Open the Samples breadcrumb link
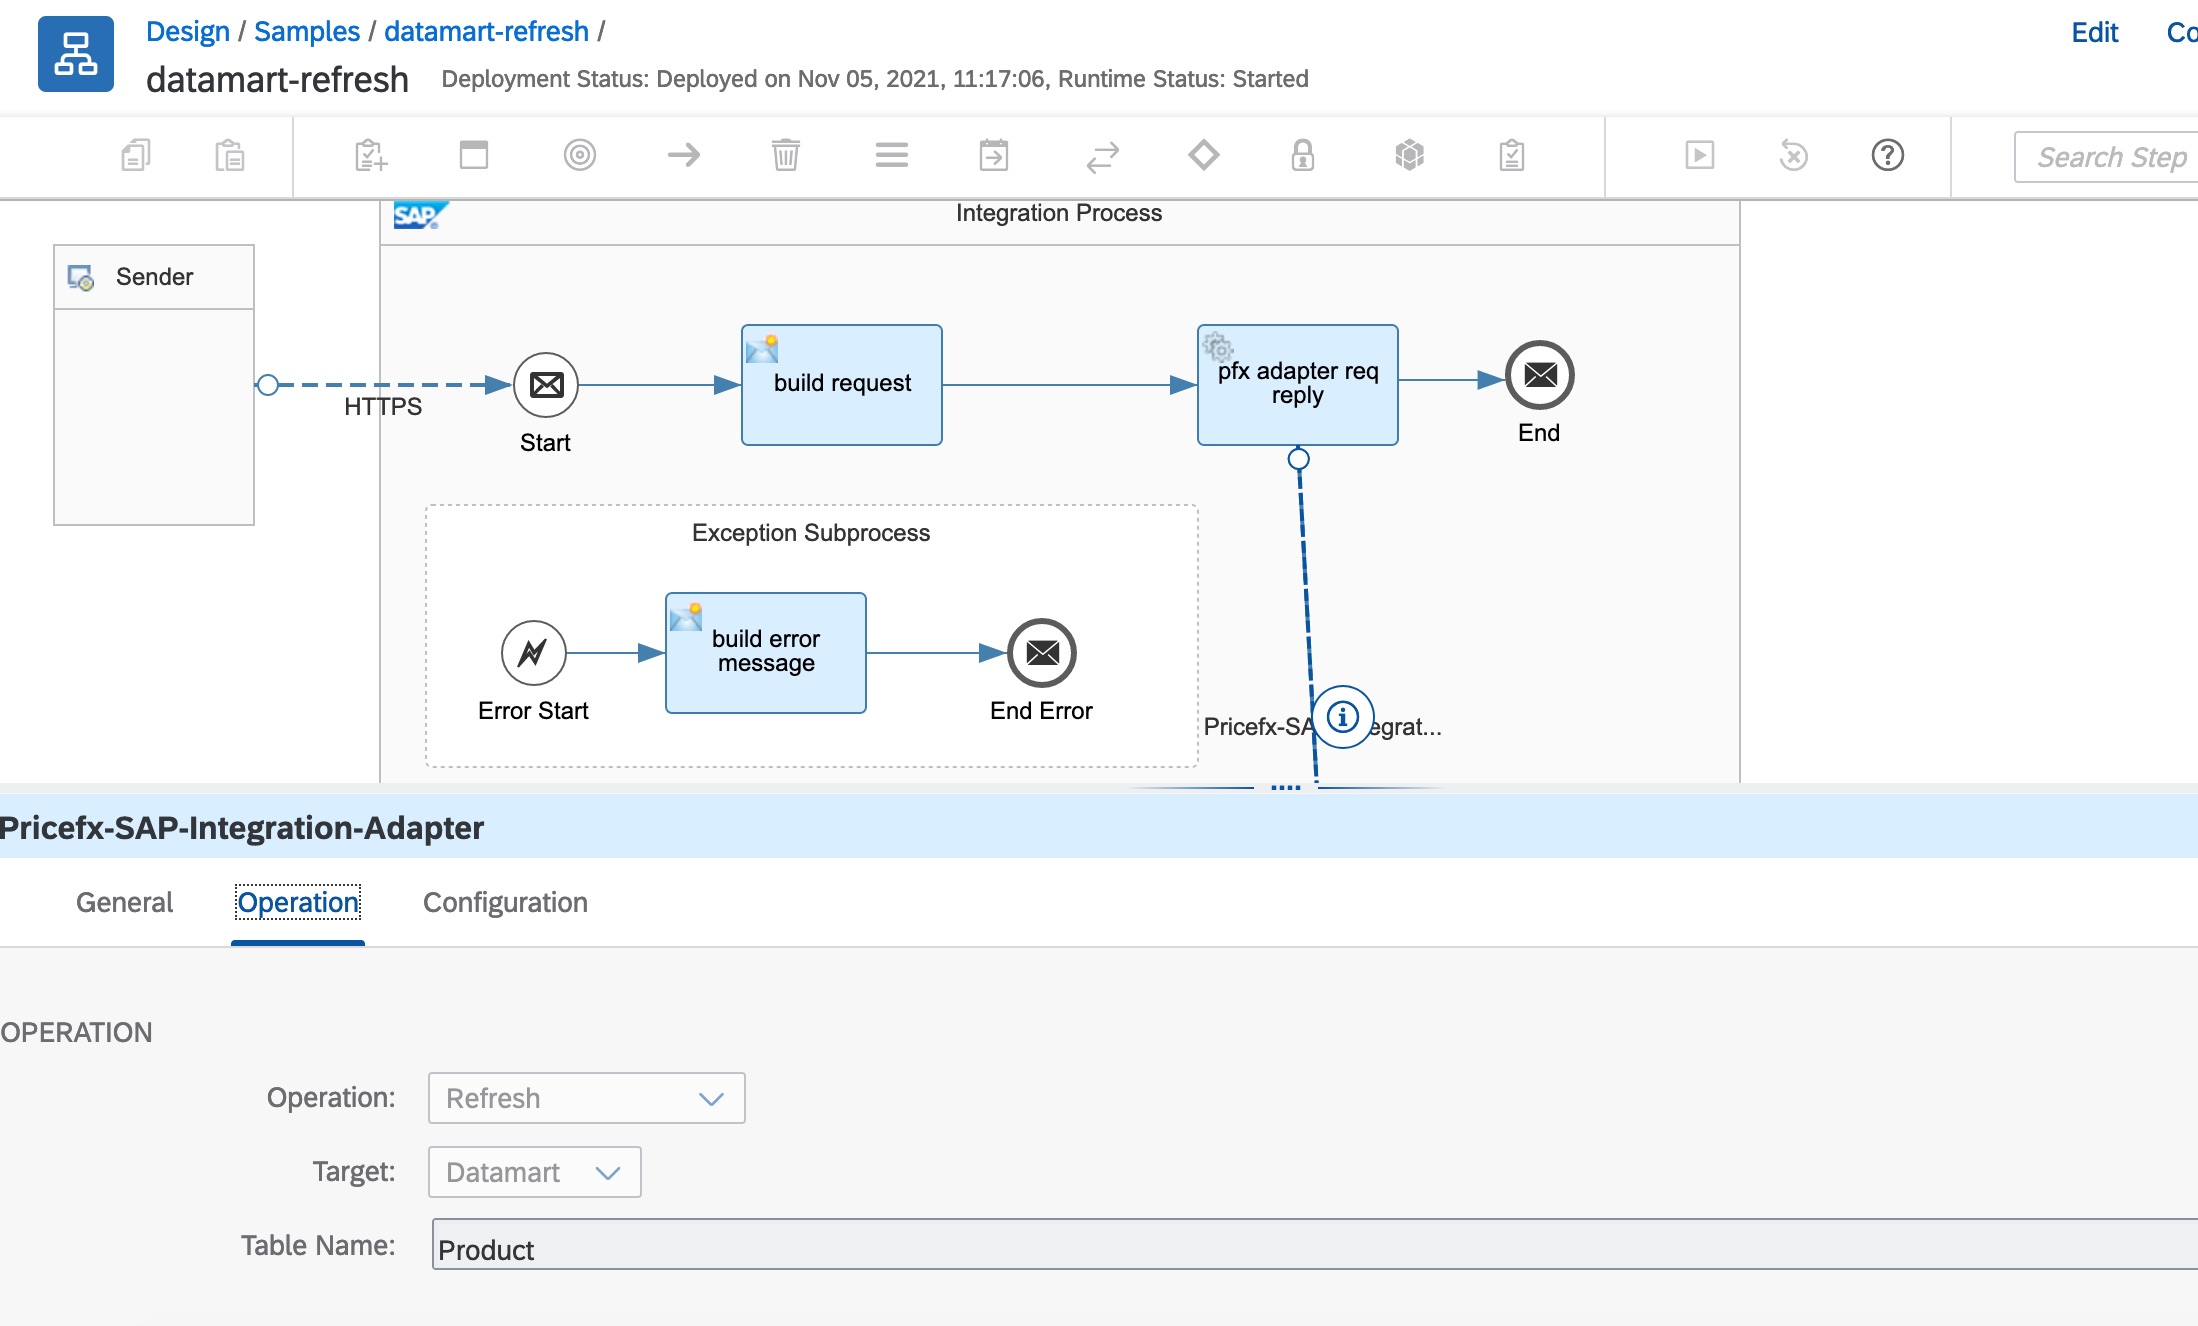The width and height of the screenshot is (2198, 1326). click(306, 32)
